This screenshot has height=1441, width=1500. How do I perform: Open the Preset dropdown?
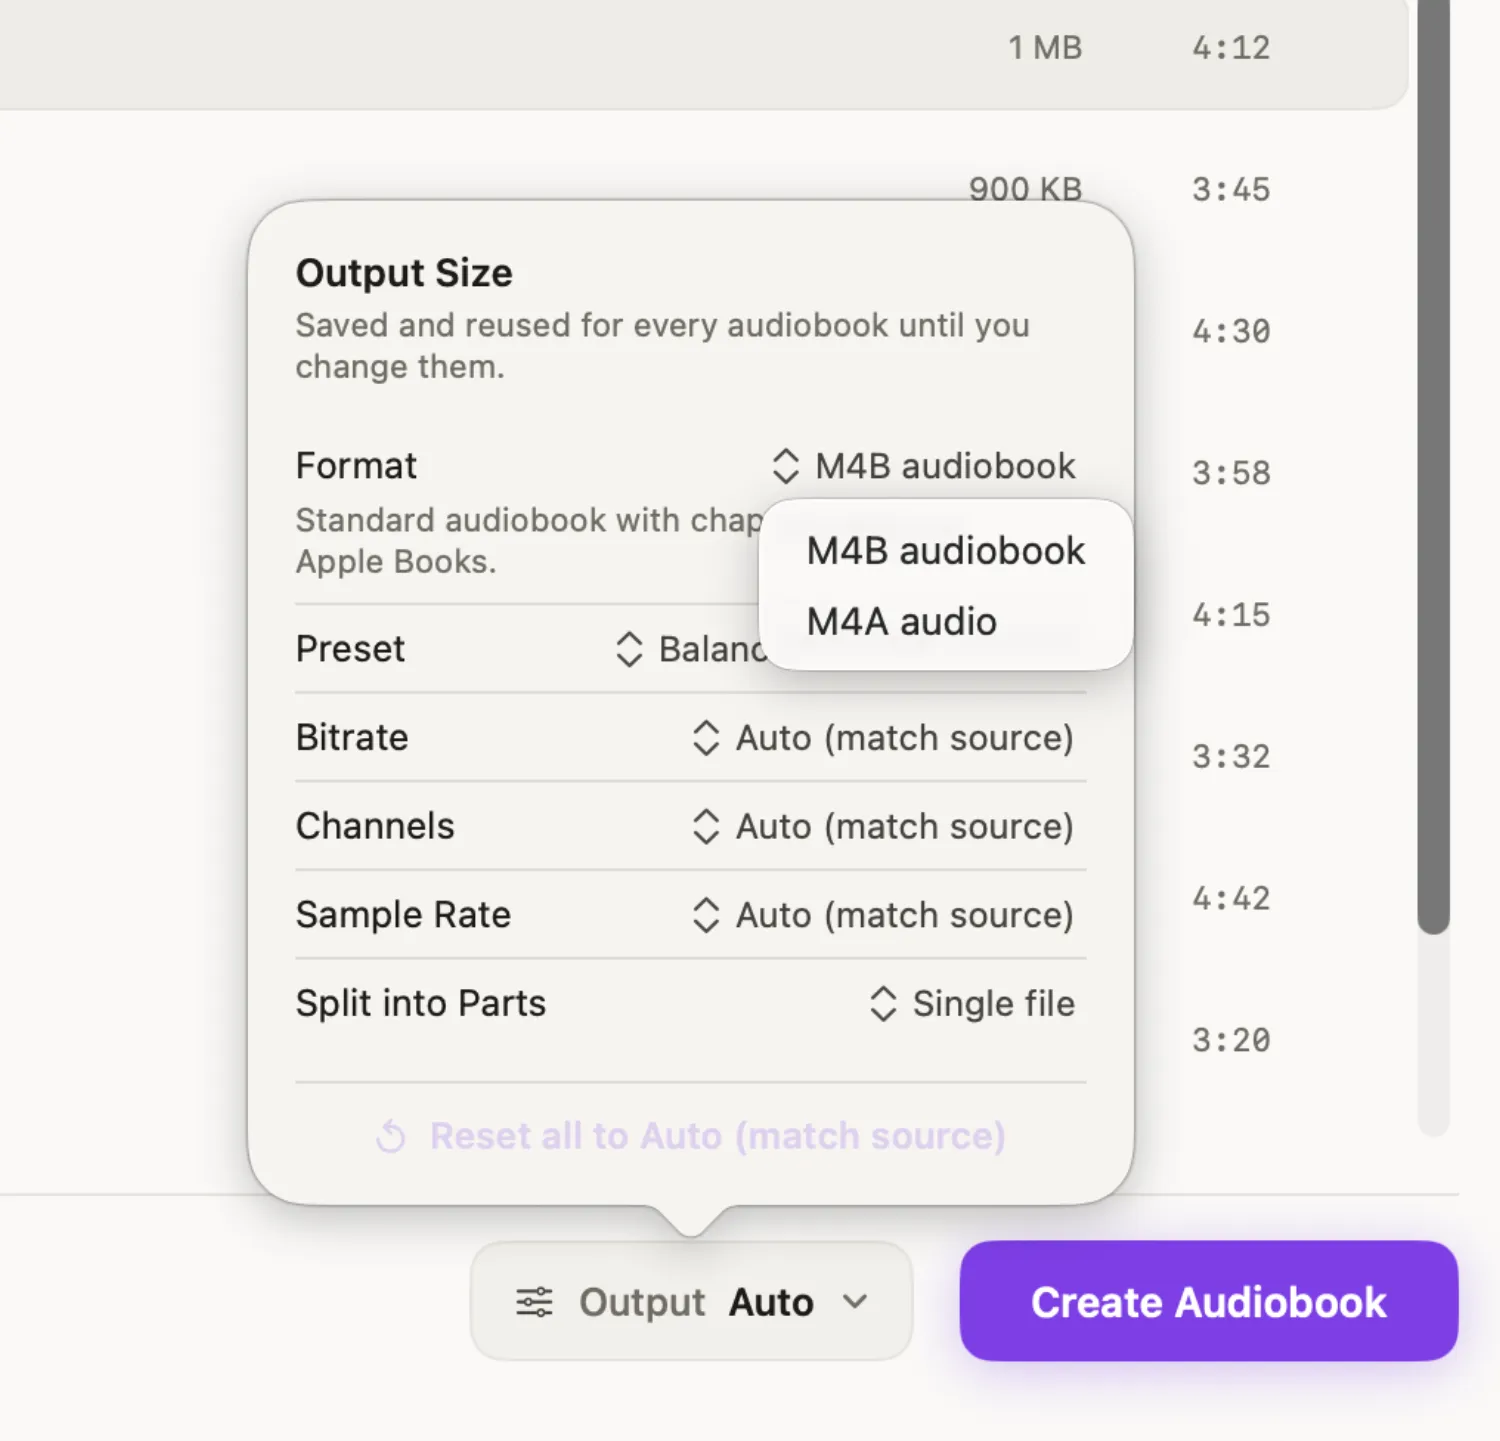(690, 649)
